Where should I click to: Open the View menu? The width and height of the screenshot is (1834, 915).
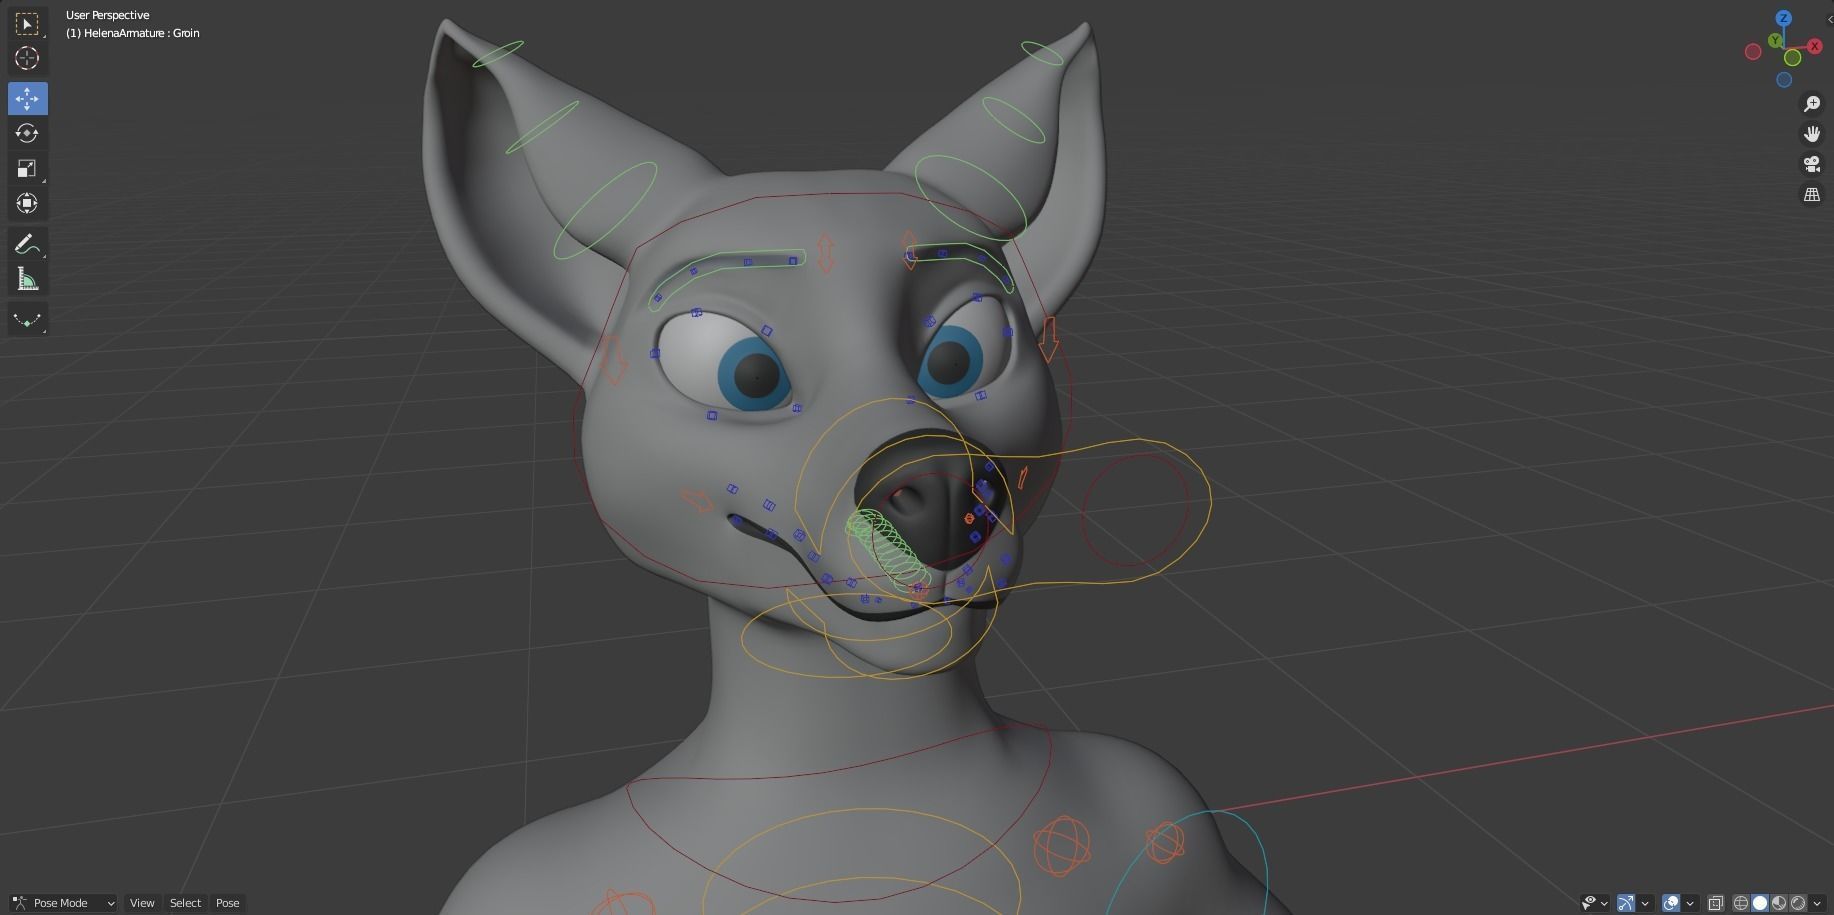142,903
